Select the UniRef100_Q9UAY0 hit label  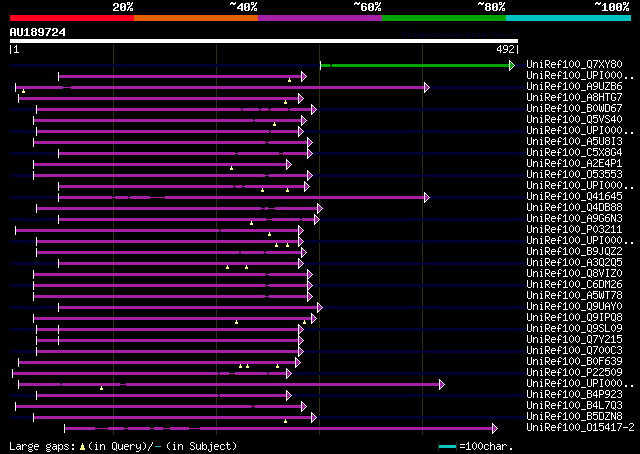coord(574,306)
